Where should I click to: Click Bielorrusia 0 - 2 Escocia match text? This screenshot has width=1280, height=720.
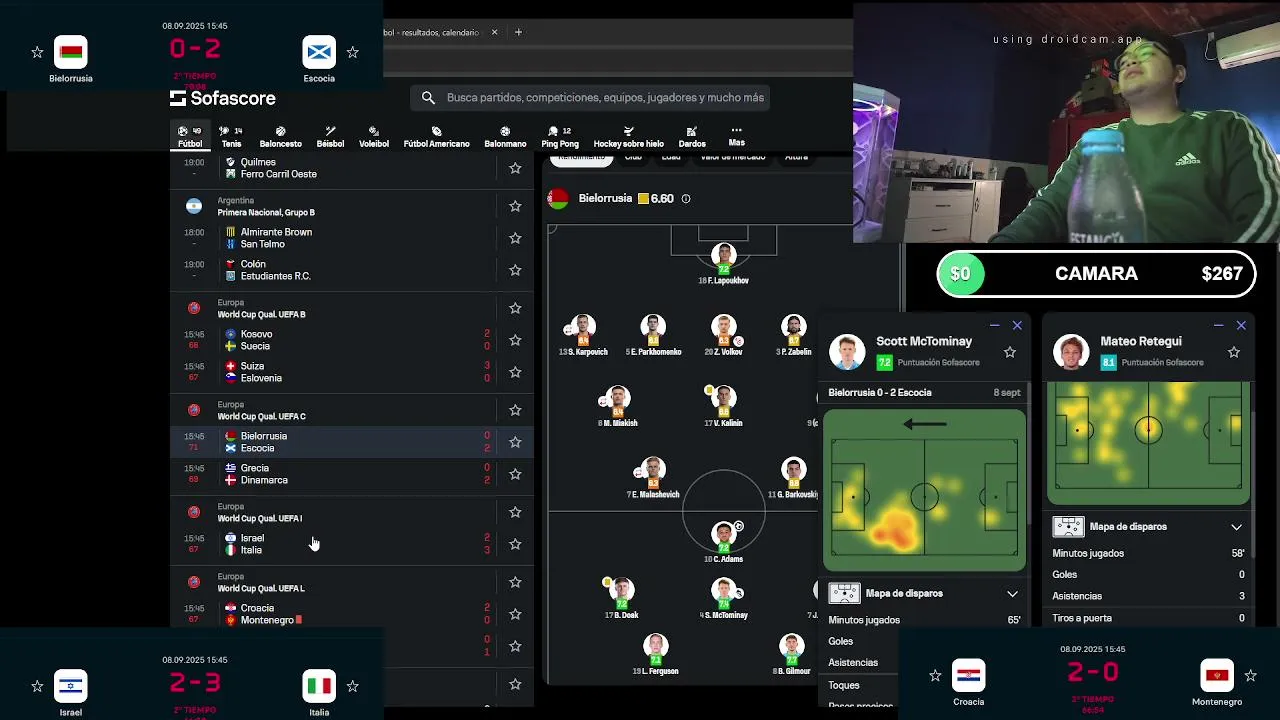click(x=880, y=393)
